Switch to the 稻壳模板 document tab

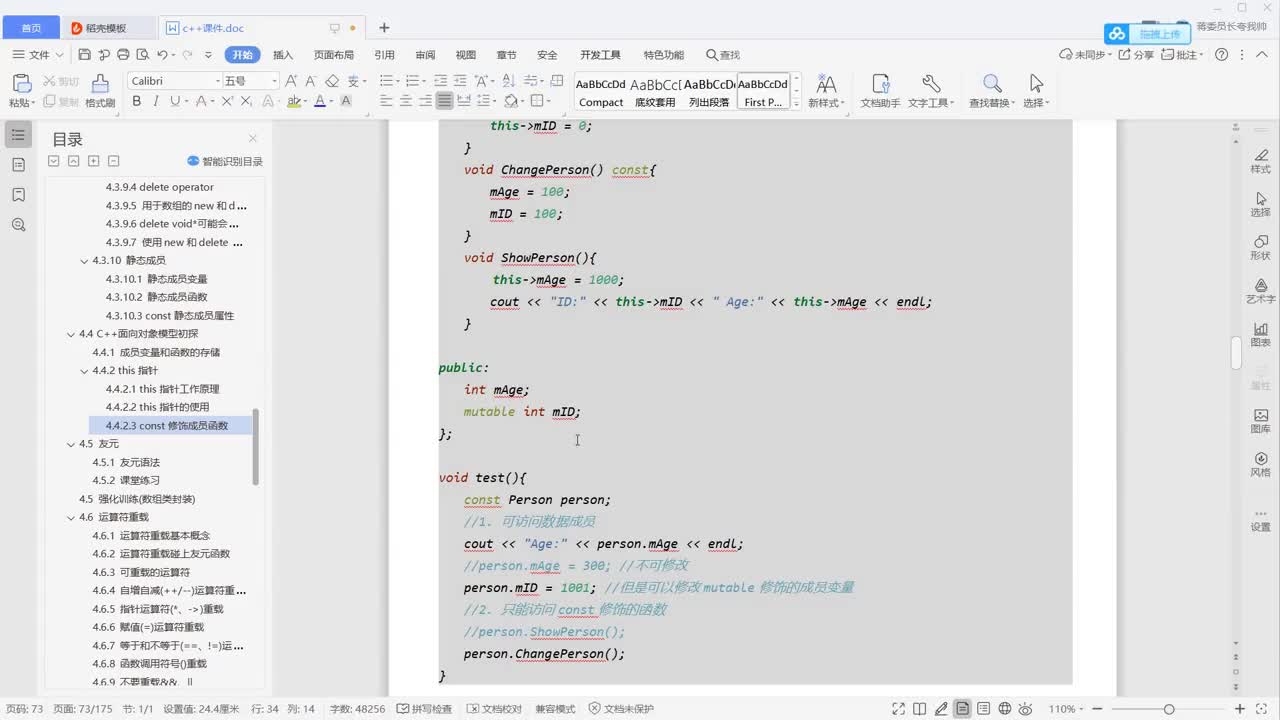coord(108,28)
